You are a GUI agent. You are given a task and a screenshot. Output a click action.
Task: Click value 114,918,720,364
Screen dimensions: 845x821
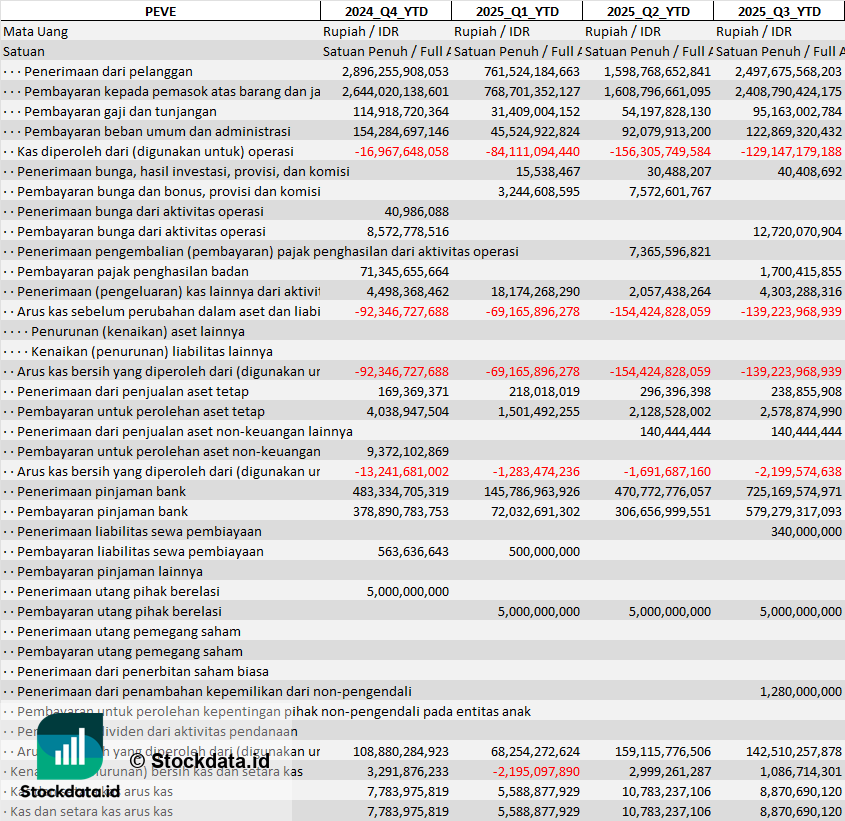(401, 112)
